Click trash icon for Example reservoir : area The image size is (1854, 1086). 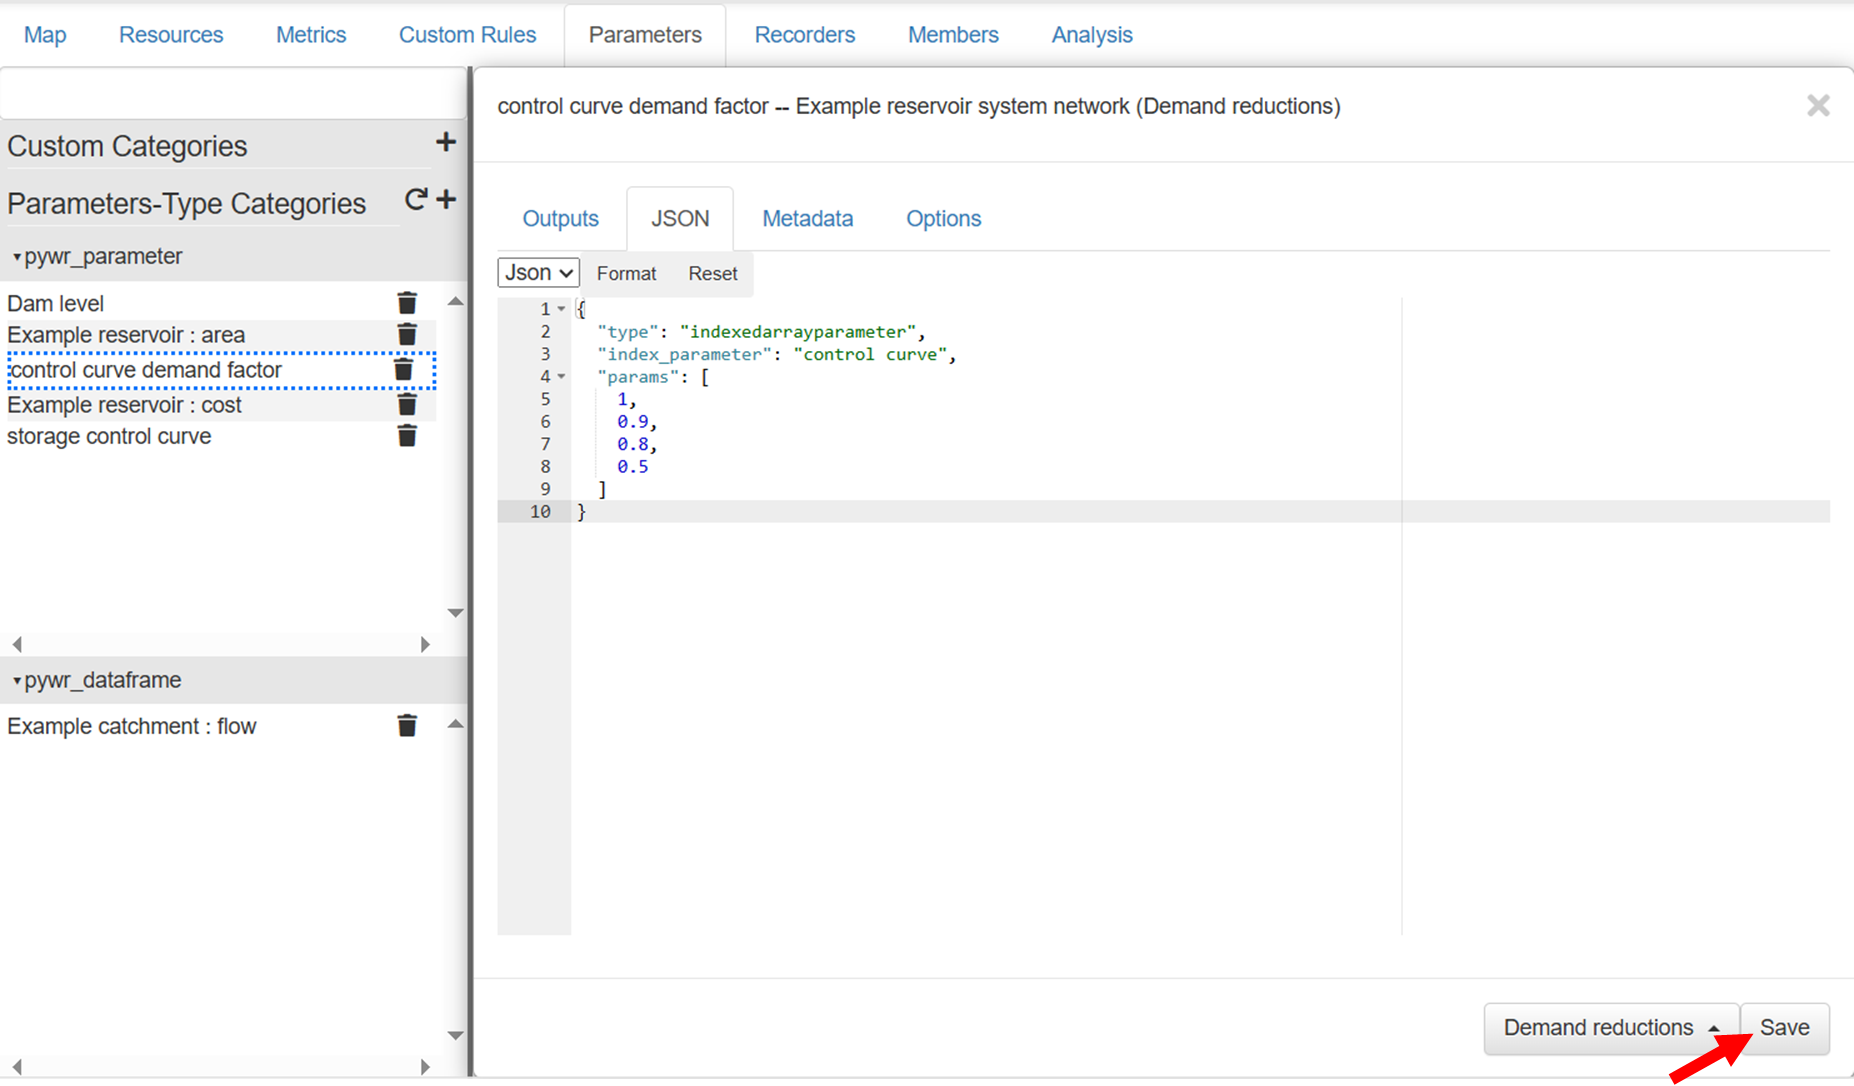pyautogui.click(x=407, y=335)
